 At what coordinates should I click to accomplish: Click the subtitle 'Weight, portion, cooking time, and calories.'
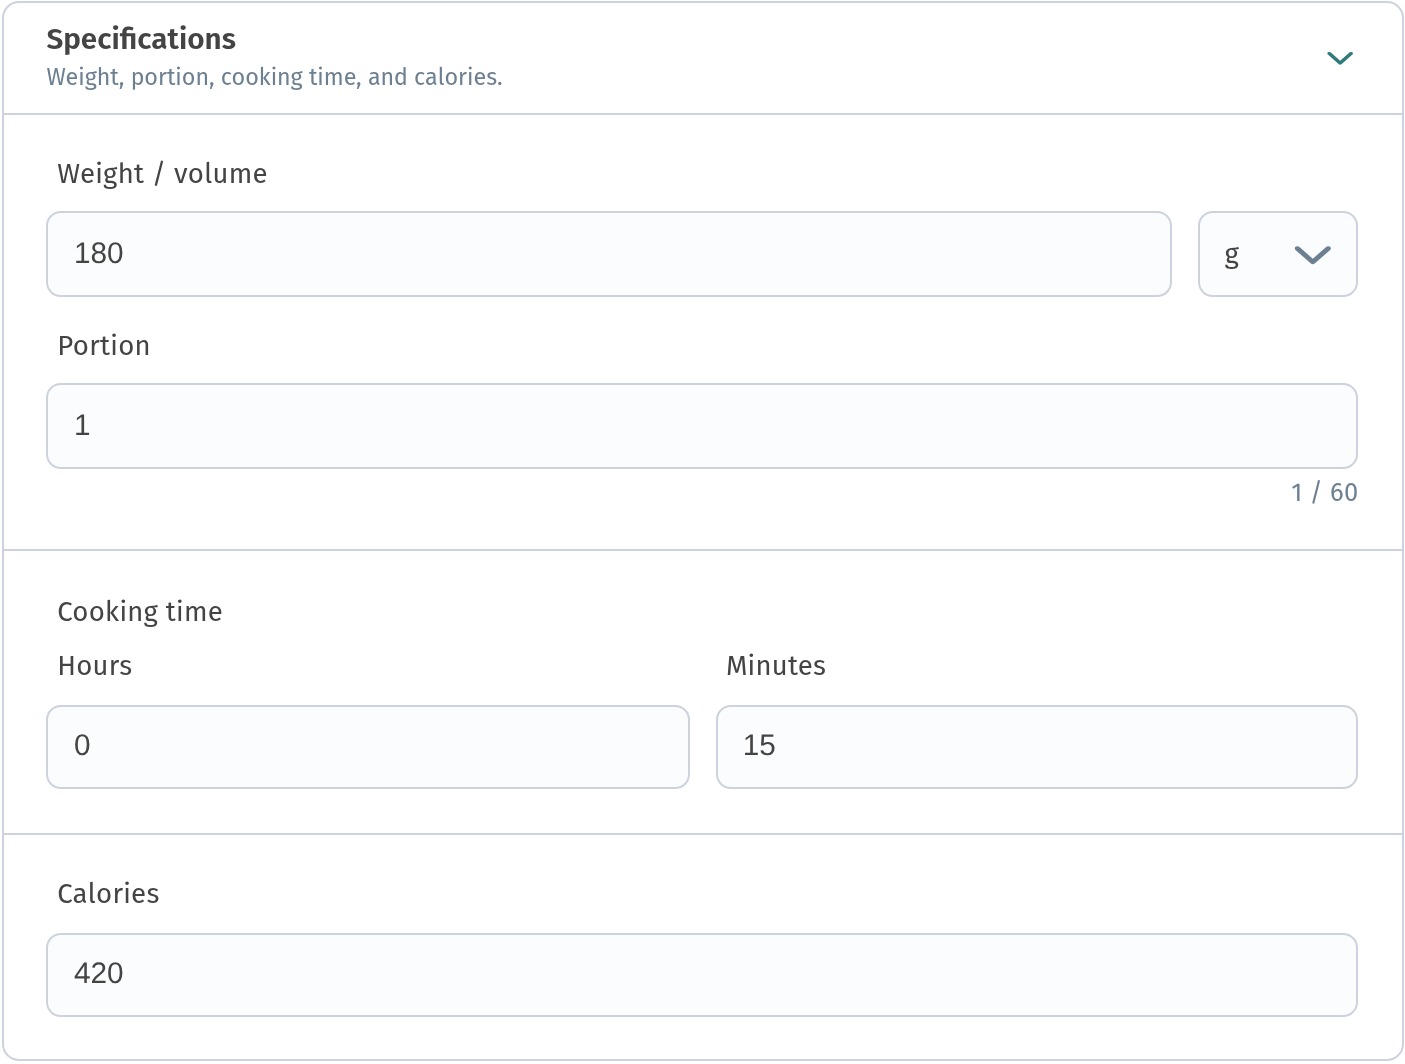[x=274, y=77]
